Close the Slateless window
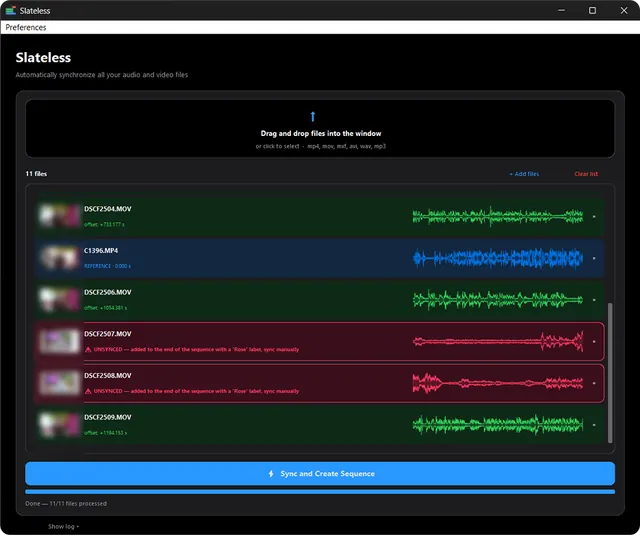Viewport: 640px width, 535px height. (624, 10)
